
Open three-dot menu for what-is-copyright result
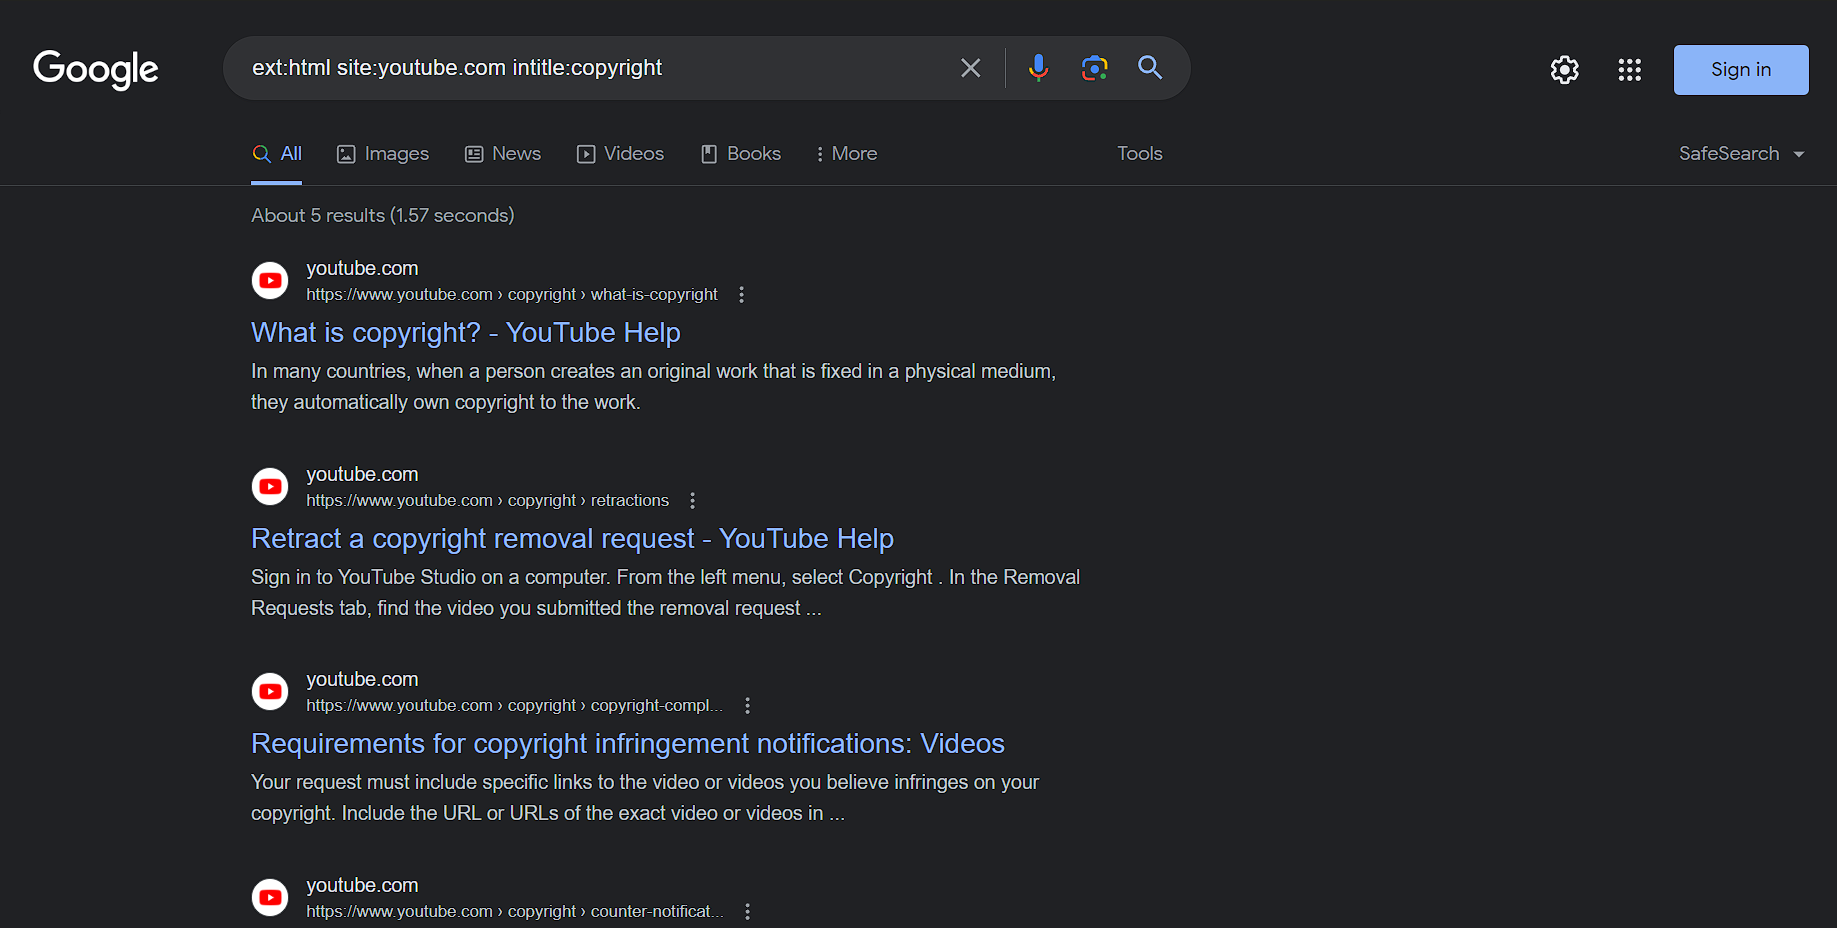point(741,295)
